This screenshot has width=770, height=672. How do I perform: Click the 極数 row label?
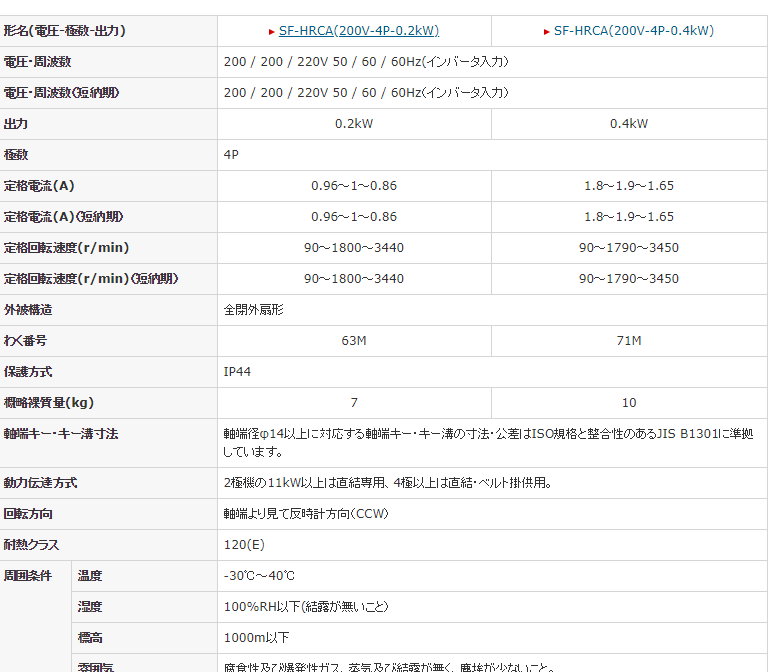16,155
